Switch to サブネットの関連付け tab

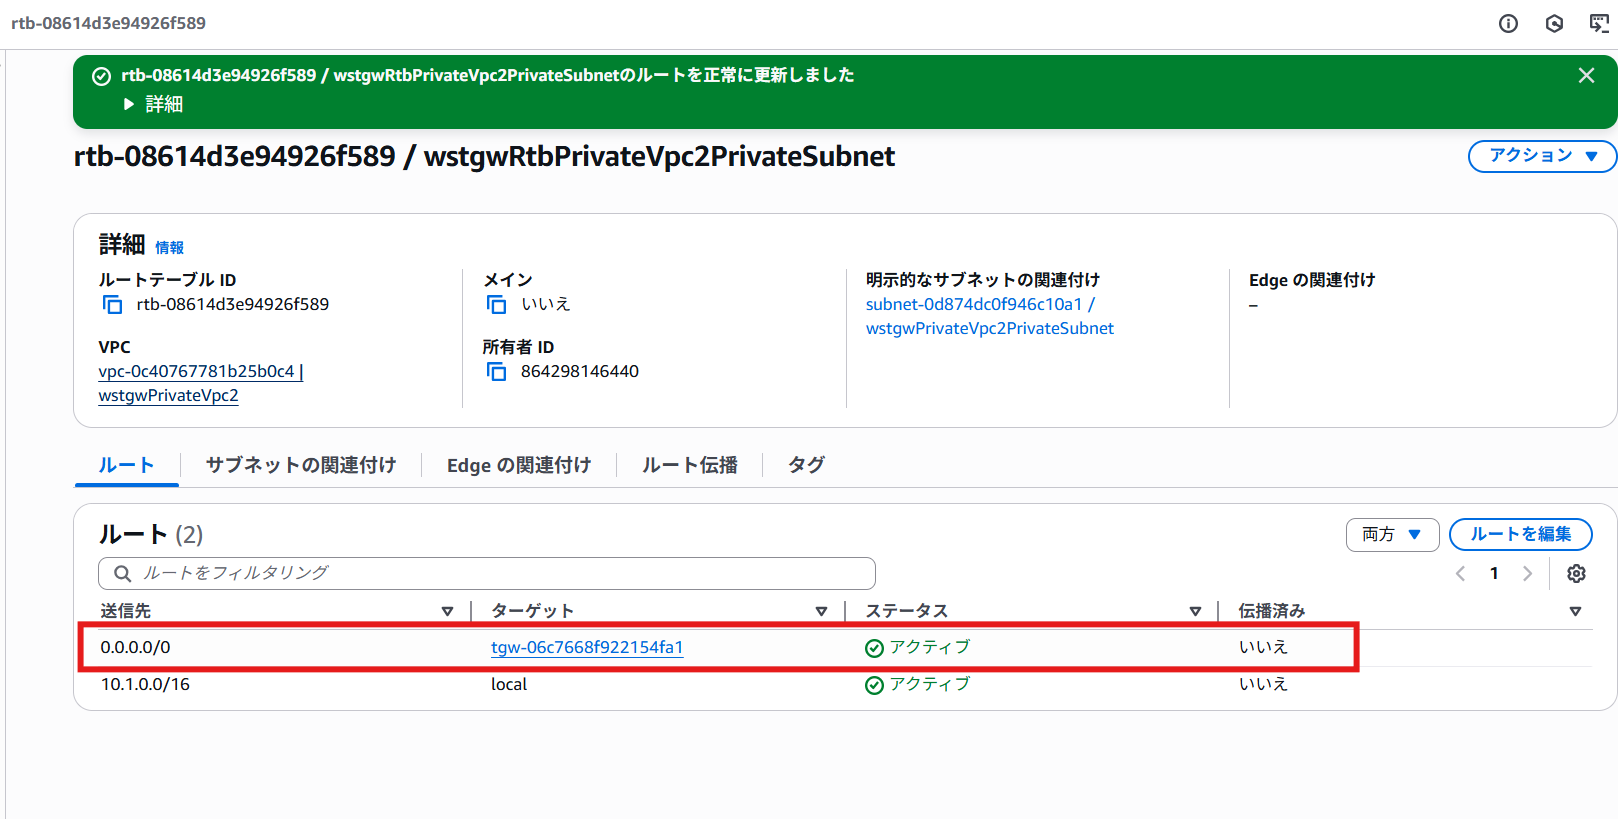click(x=301, y=465)
